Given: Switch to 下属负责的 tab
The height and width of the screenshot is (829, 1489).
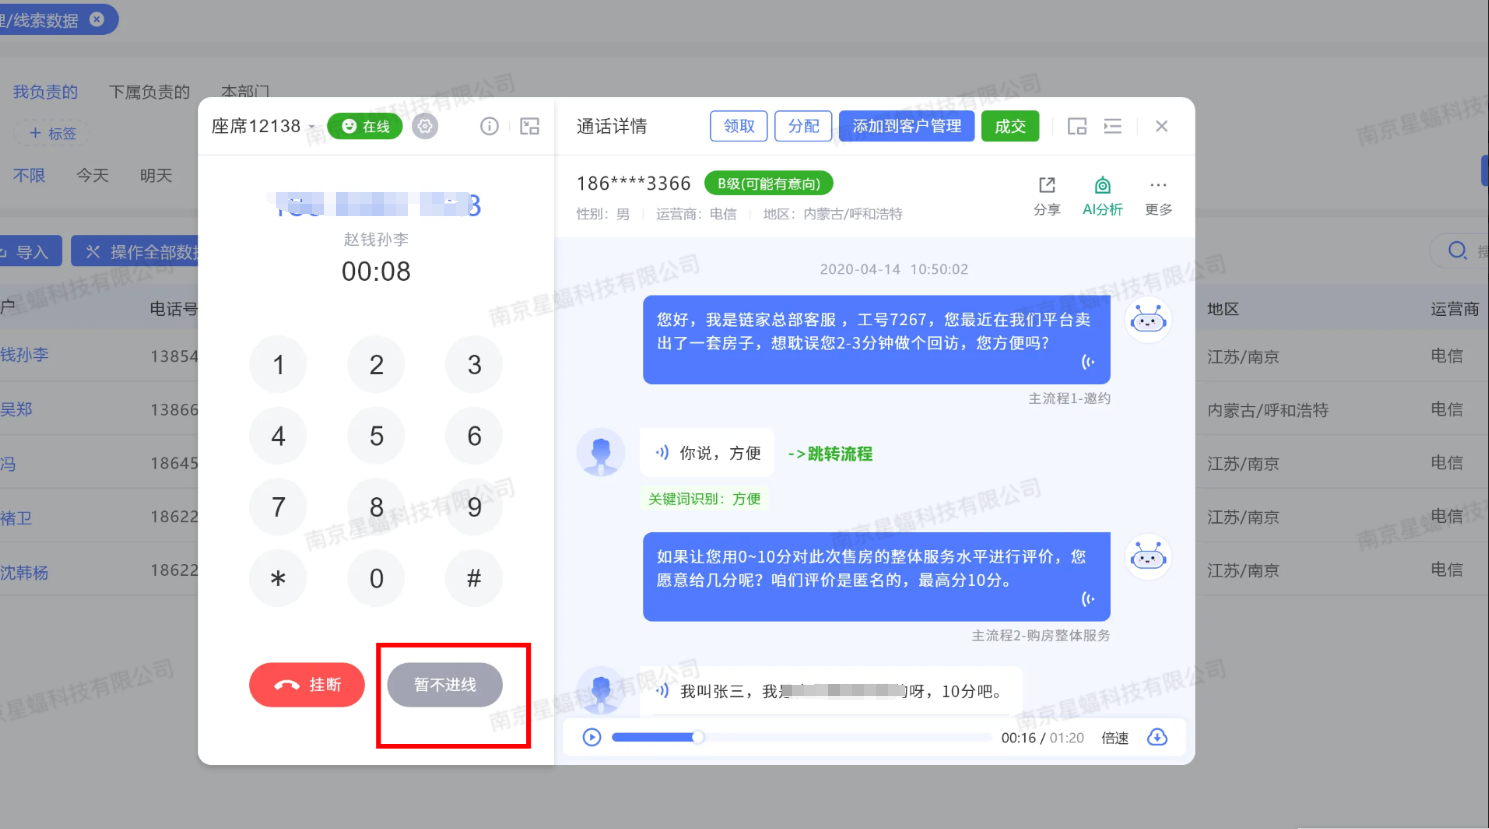Looking at the screenshot, I should (149, 92).
